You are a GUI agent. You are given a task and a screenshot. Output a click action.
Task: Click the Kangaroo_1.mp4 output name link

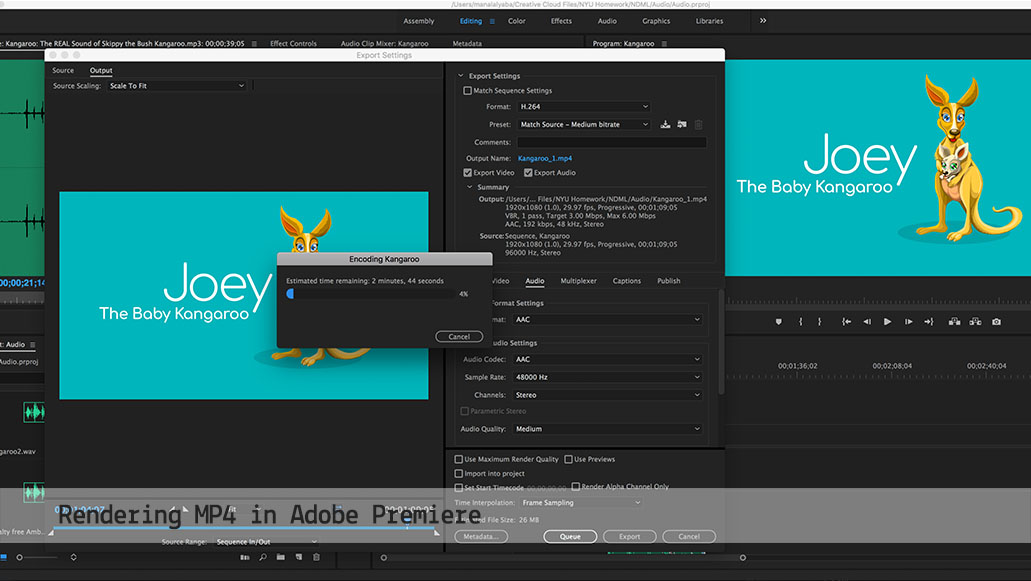545,158
